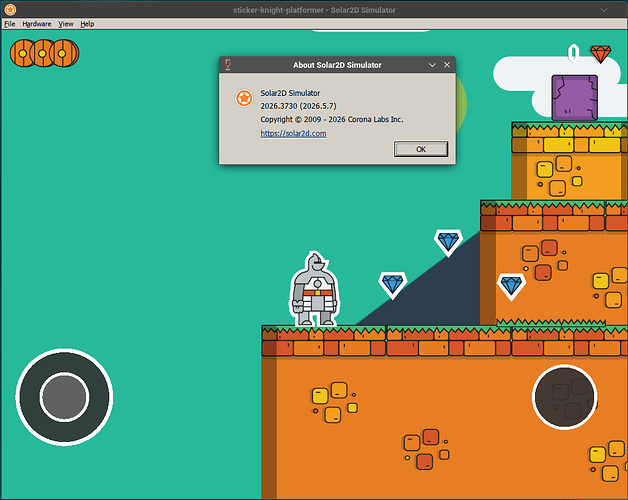Click the OK button in About dialog
628x500 pixels.
pyautogui.click(x=421, y=149)
